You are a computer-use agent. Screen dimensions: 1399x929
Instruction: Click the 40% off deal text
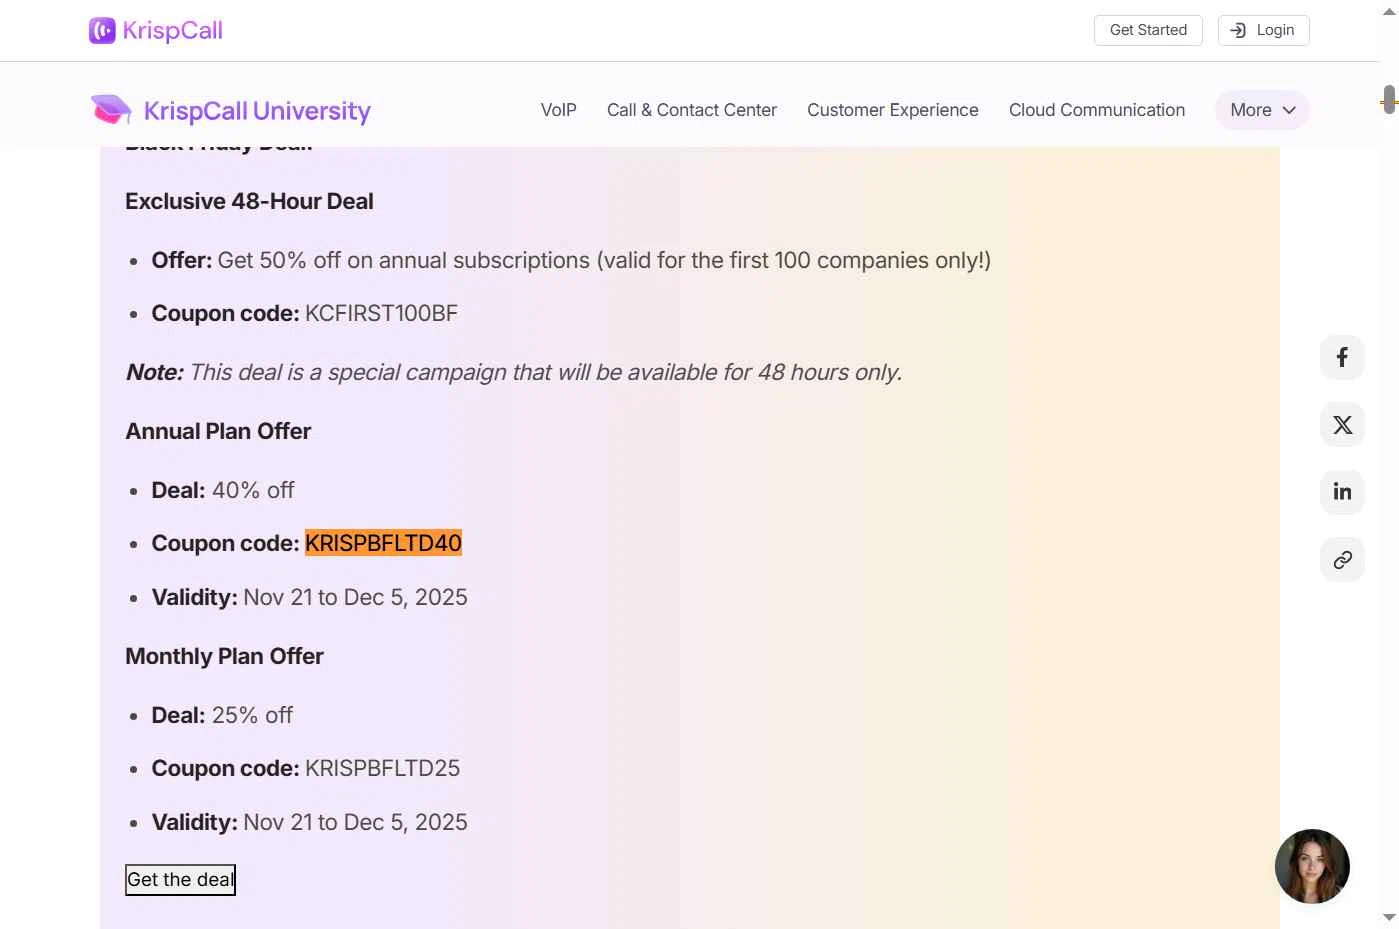(253, 490)
